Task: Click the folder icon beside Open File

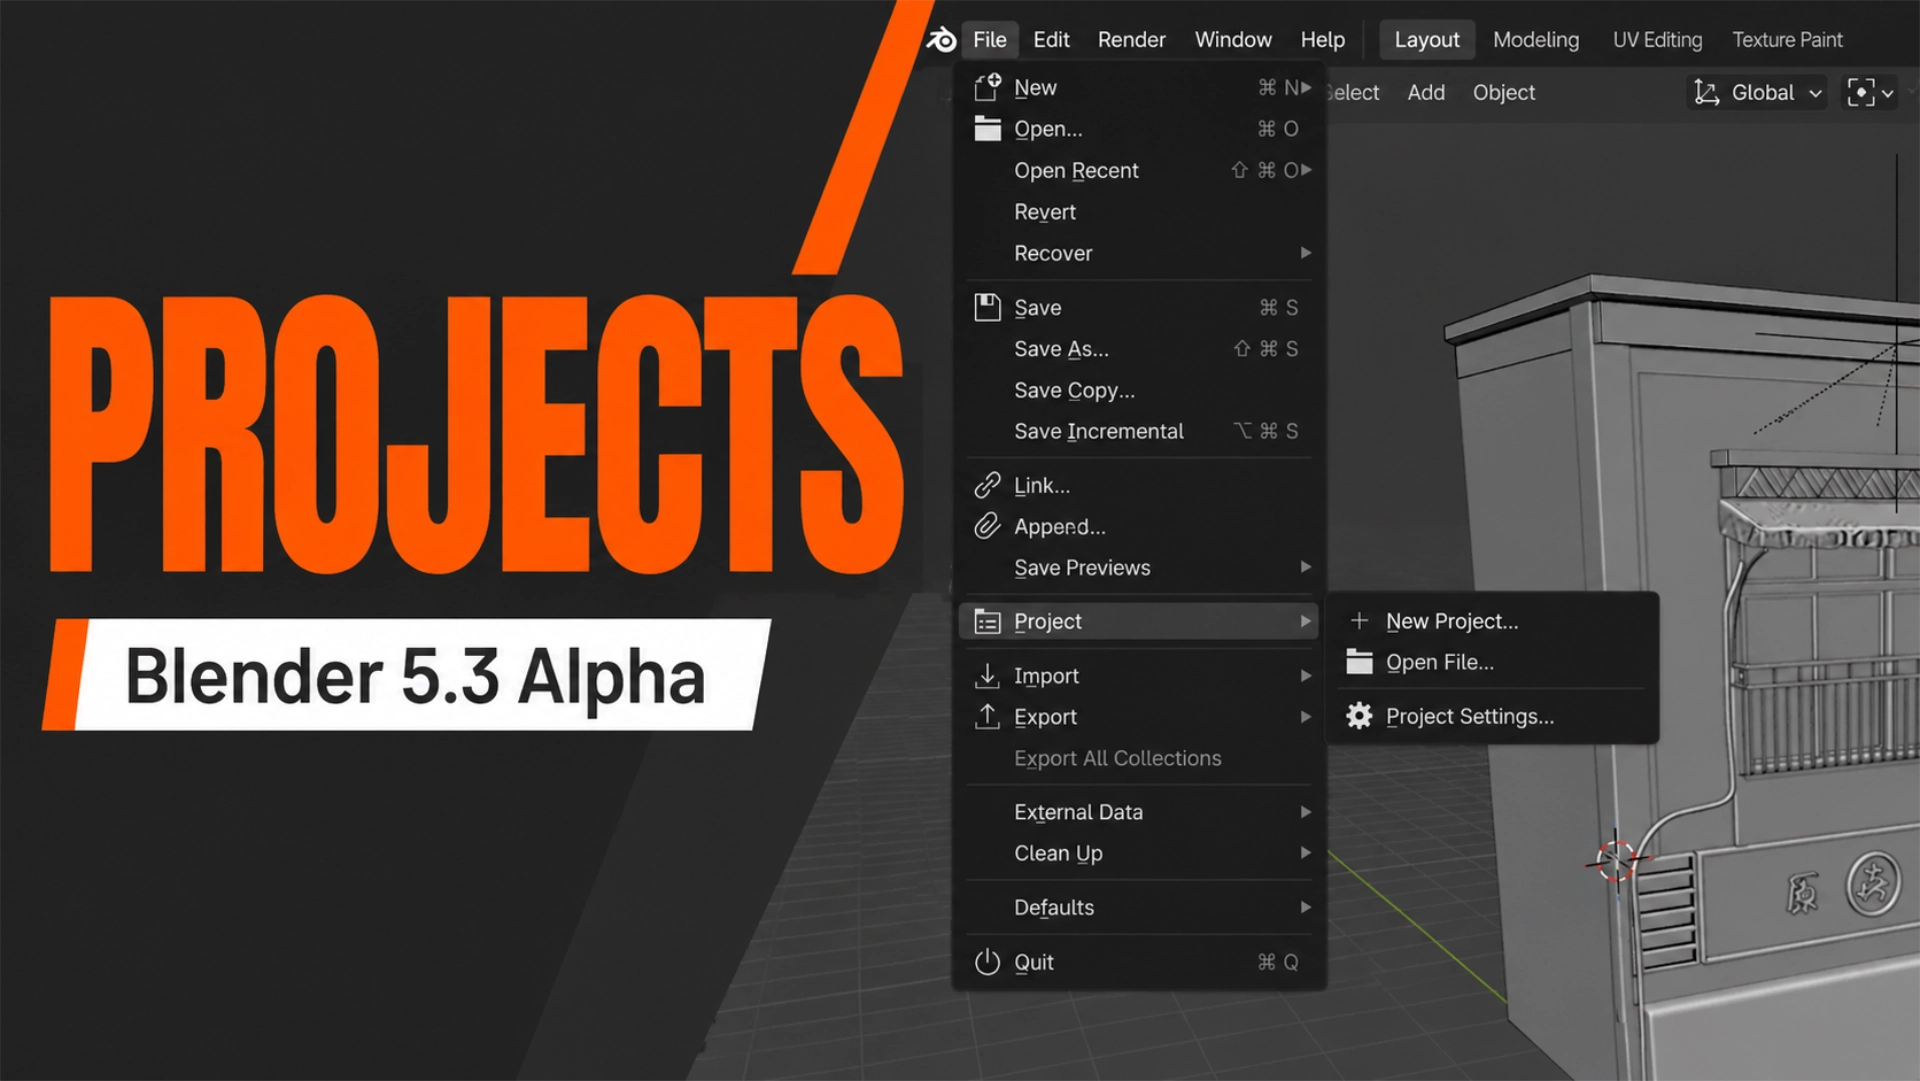Action: click(1359, 661)
